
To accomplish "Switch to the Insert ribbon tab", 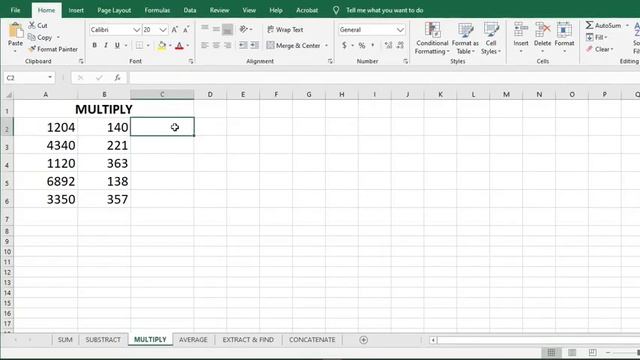I will point(76,10).
